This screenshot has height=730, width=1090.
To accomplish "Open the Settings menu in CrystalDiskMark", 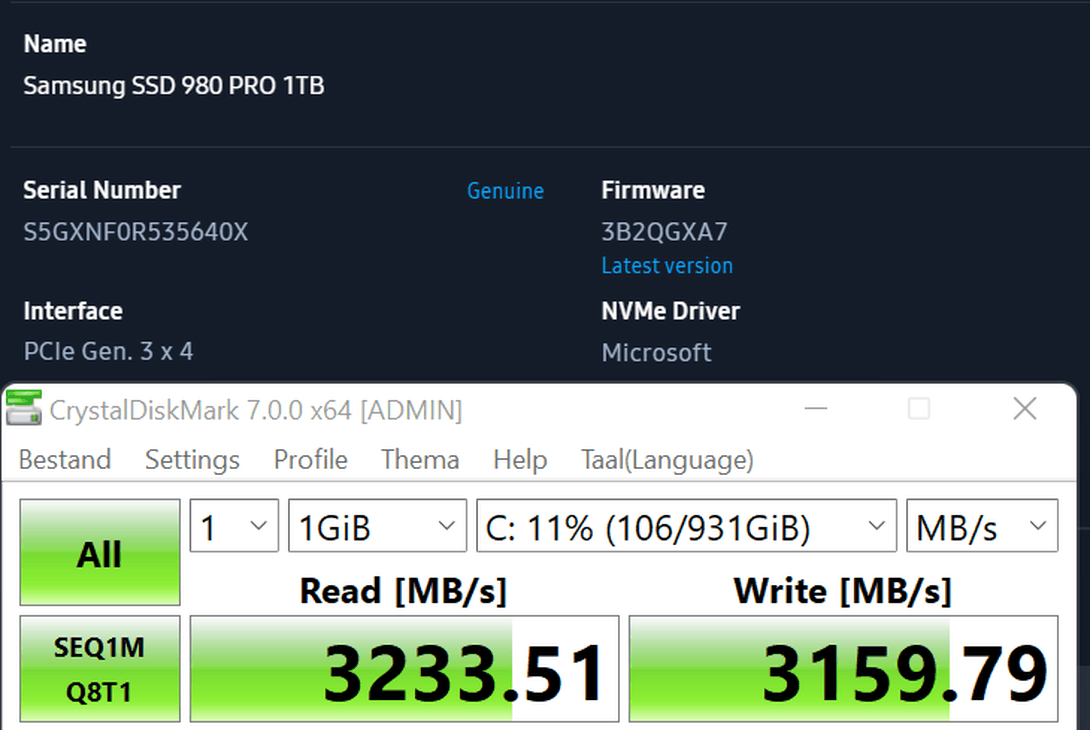I will [192, 460].
